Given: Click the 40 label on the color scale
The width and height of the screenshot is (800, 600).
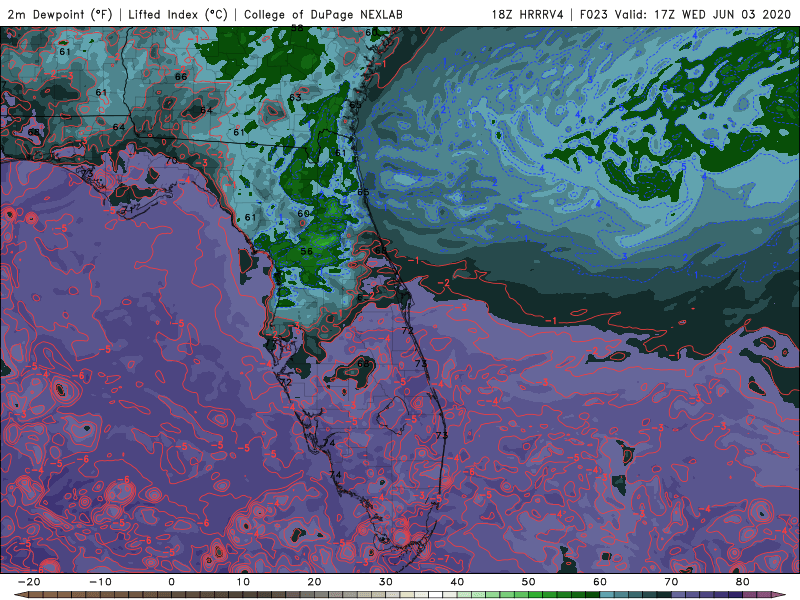Looking at the screenshot, I should tap(457, 582).
